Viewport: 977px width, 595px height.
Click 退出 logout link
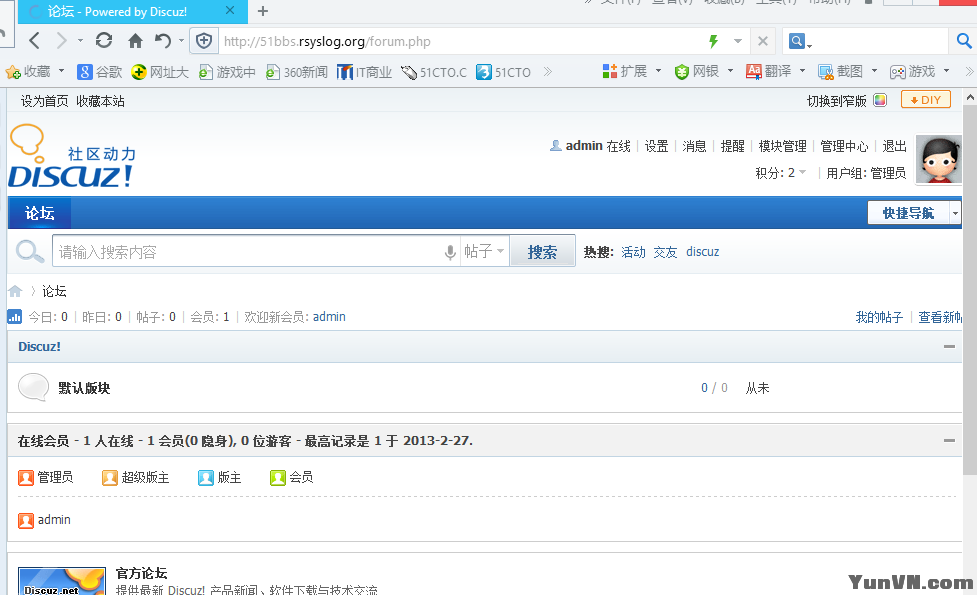(894, 146)
